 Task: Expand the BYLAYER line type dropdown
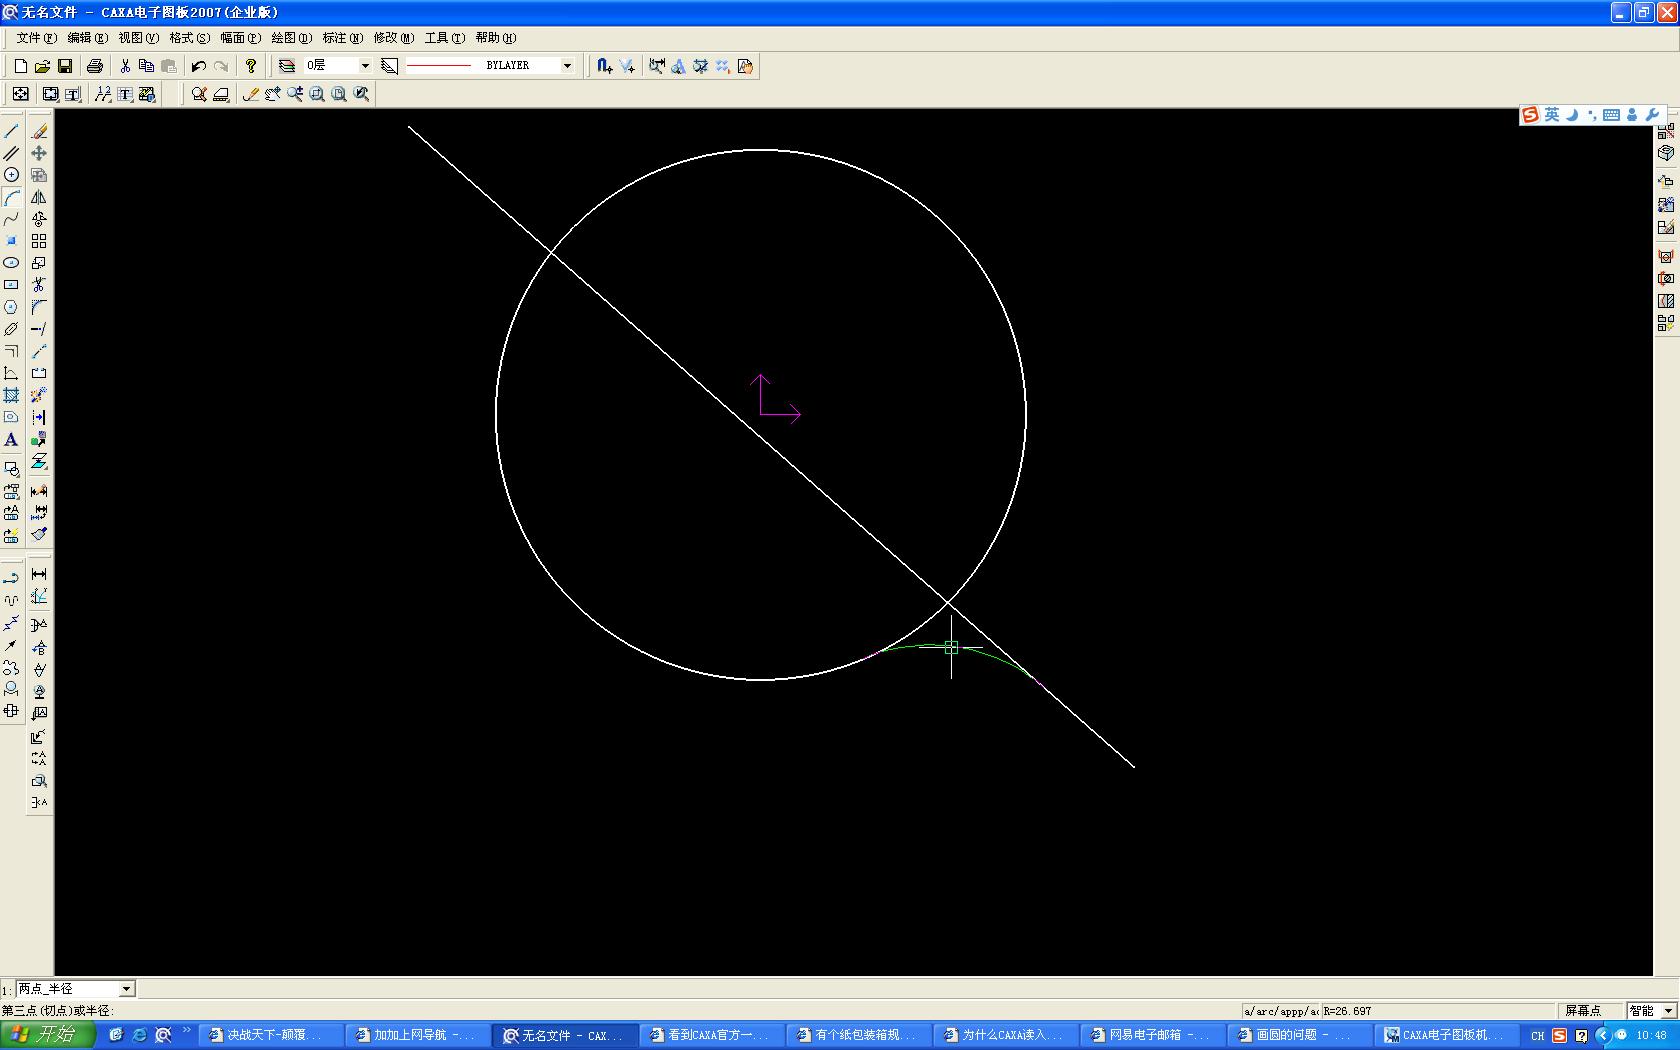pyautogui.click(x=567, y=66)
